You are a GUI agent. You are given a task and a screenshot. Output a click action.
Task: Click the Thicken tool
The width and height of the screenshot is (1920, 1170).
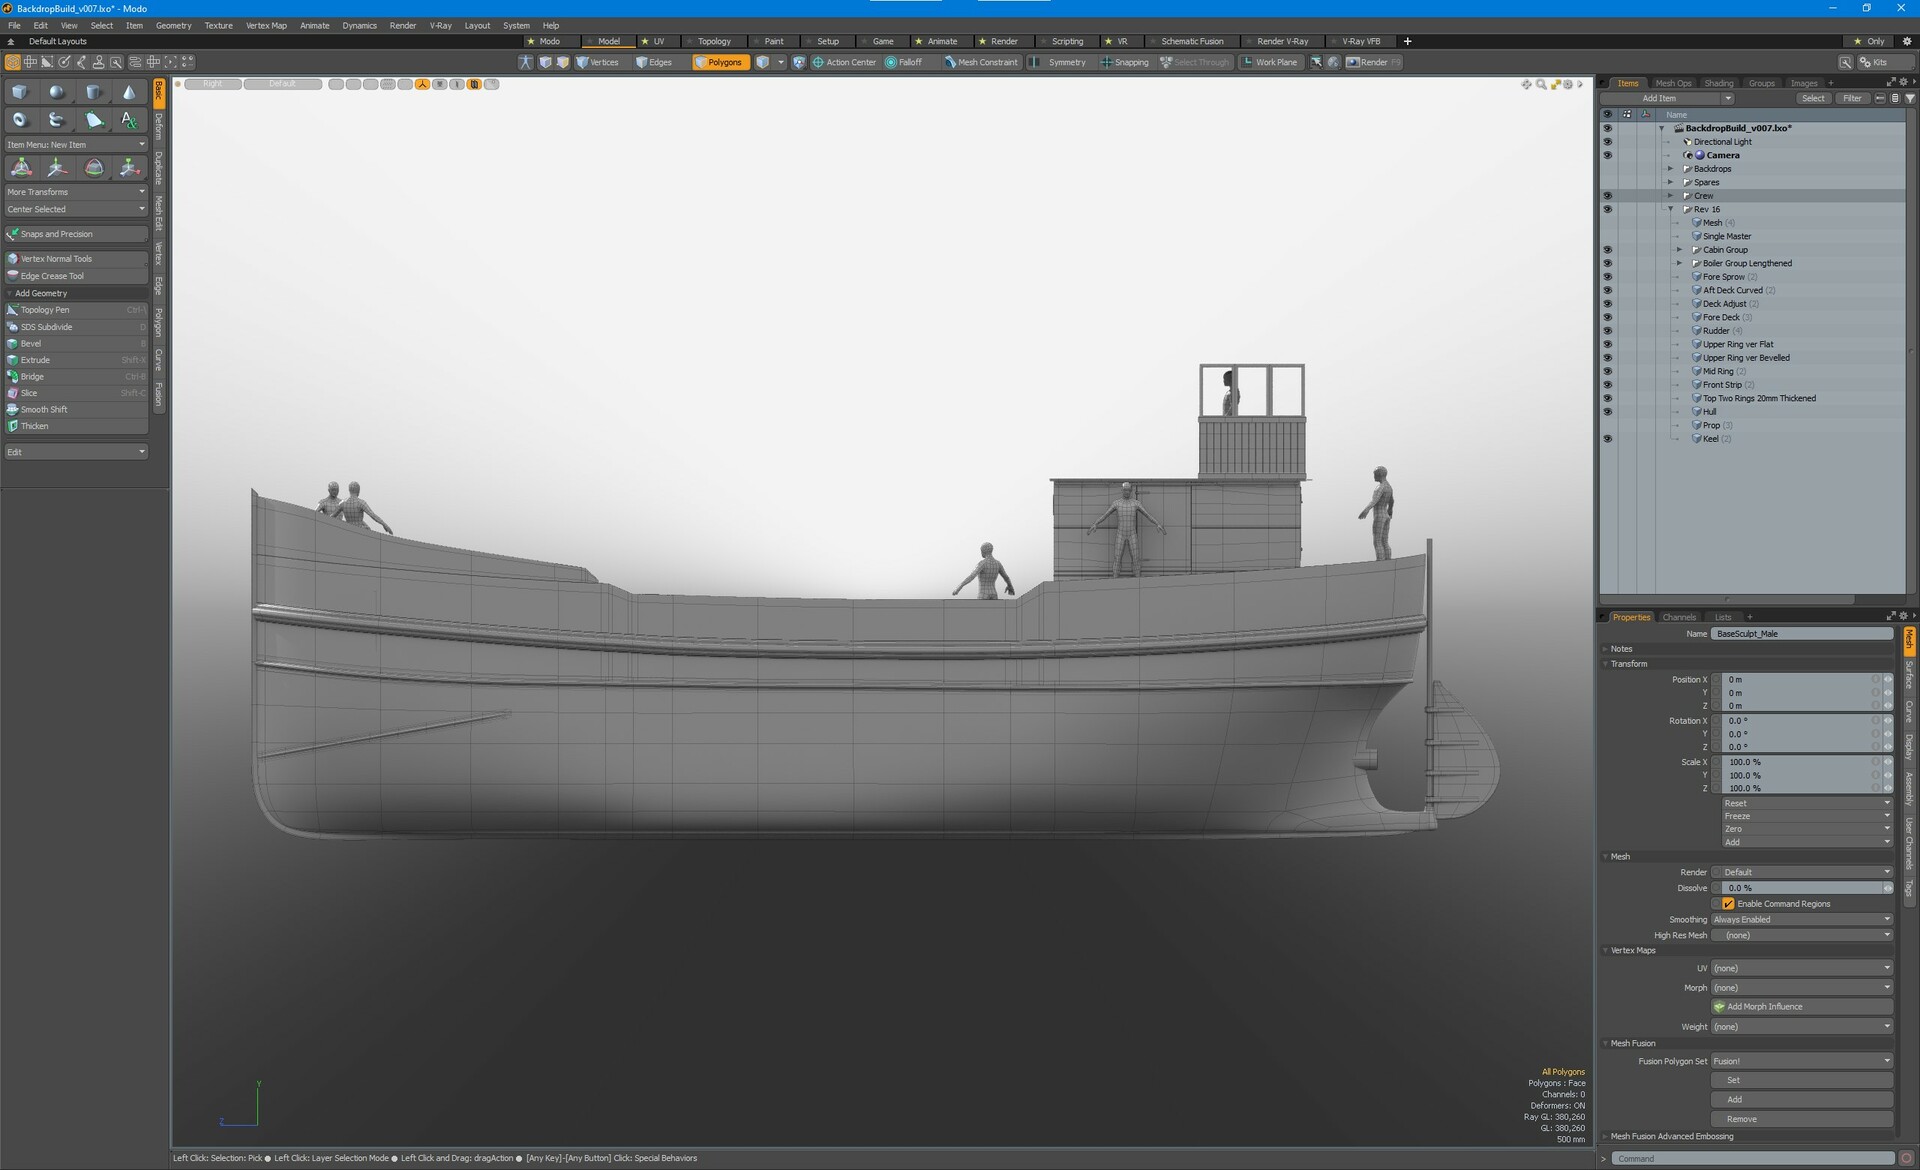[34, 426]
